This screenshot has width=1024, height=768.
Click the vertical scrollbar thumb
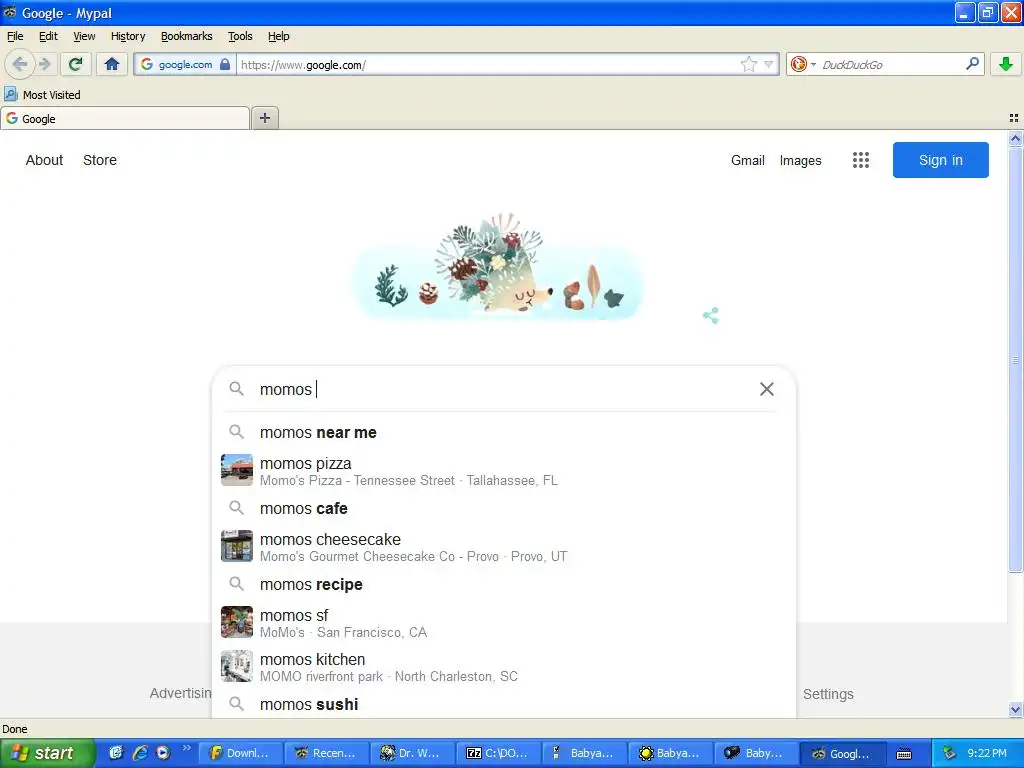(x=1015, y=359)
